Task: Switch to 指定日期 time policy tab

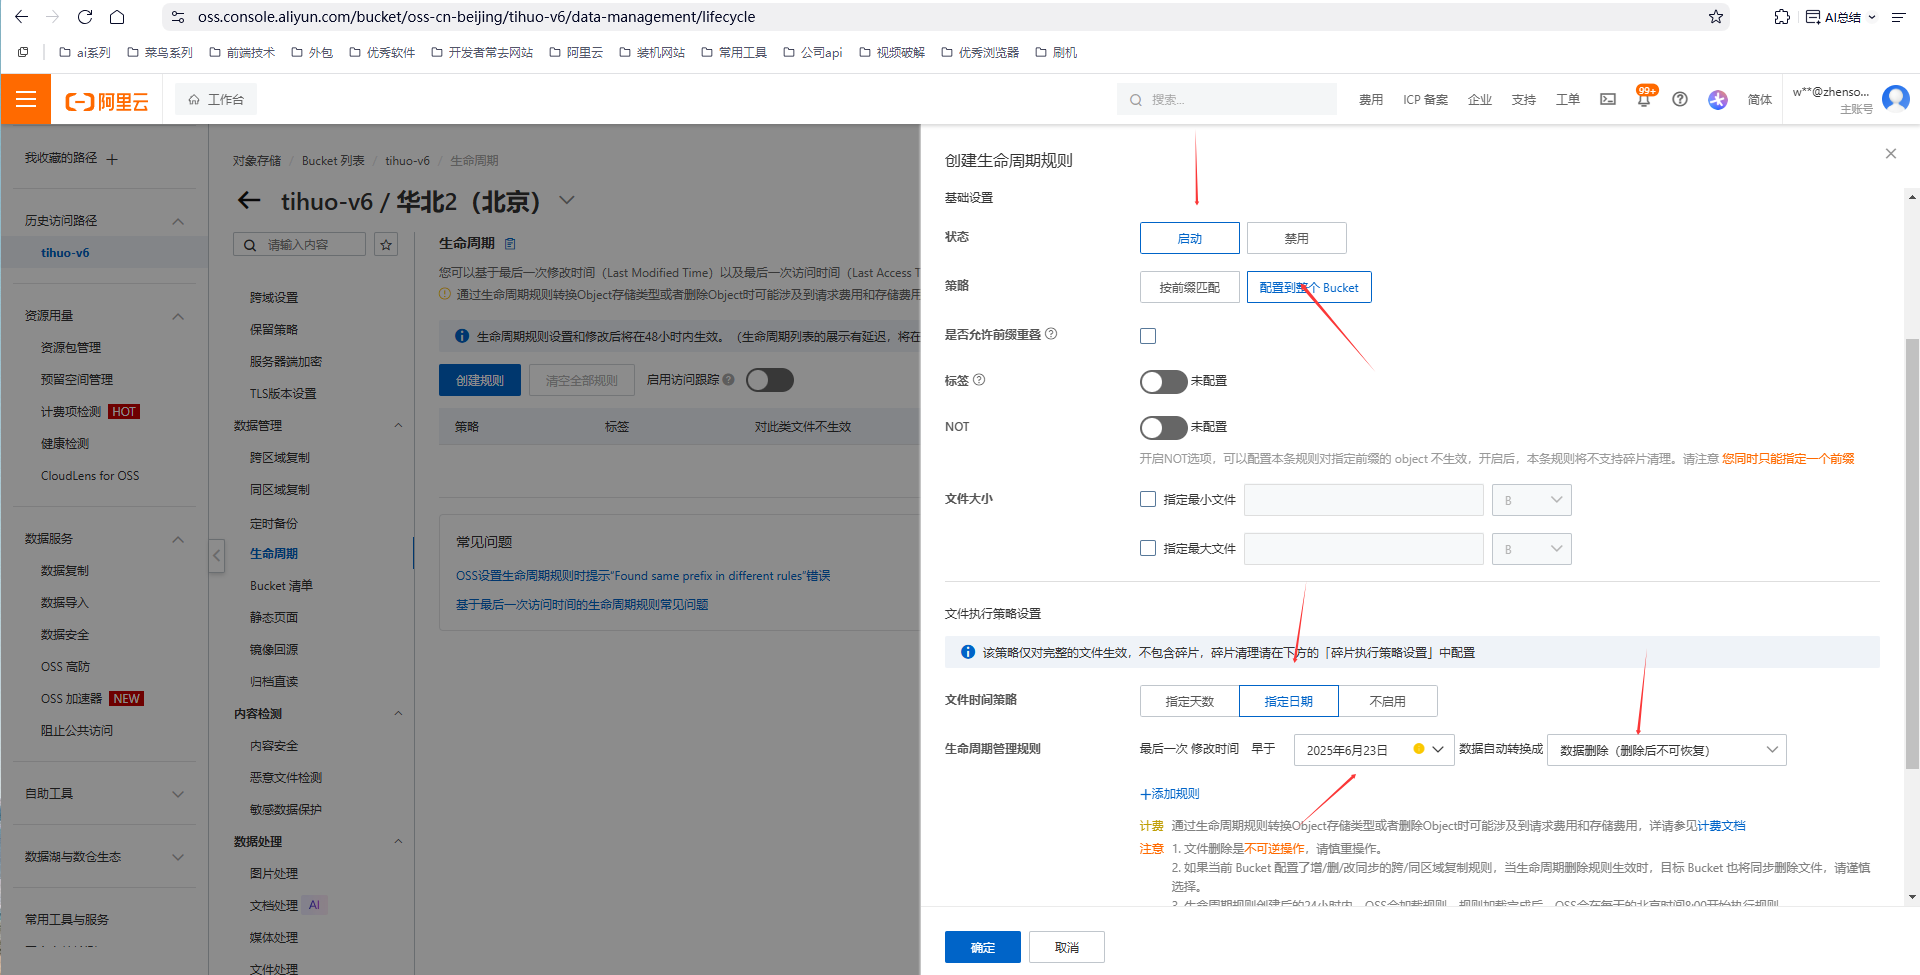Action: tap(1288, 701)
